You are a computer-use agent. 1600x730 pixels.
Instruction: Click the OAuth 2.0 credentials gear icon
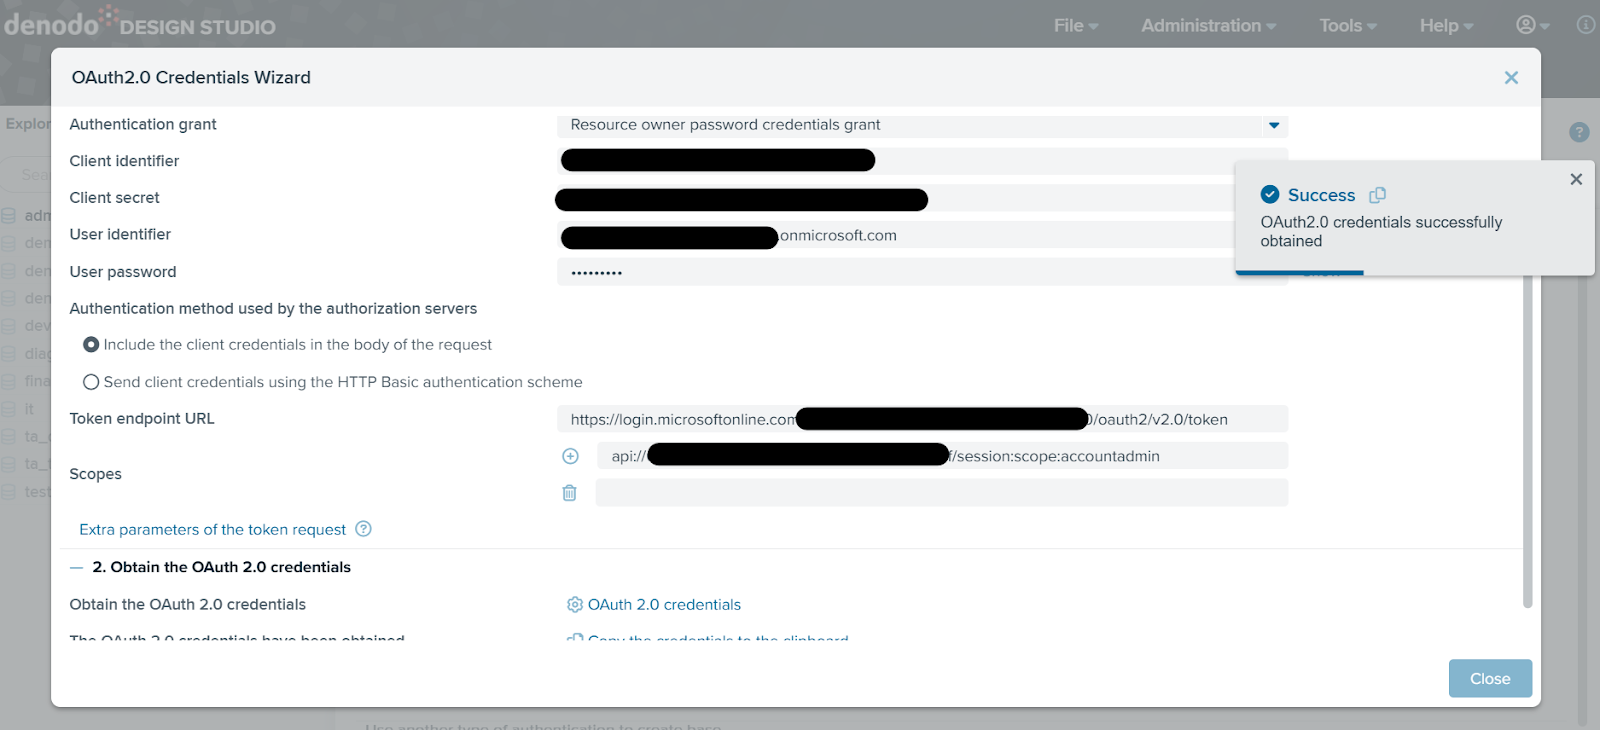(574, 604)
